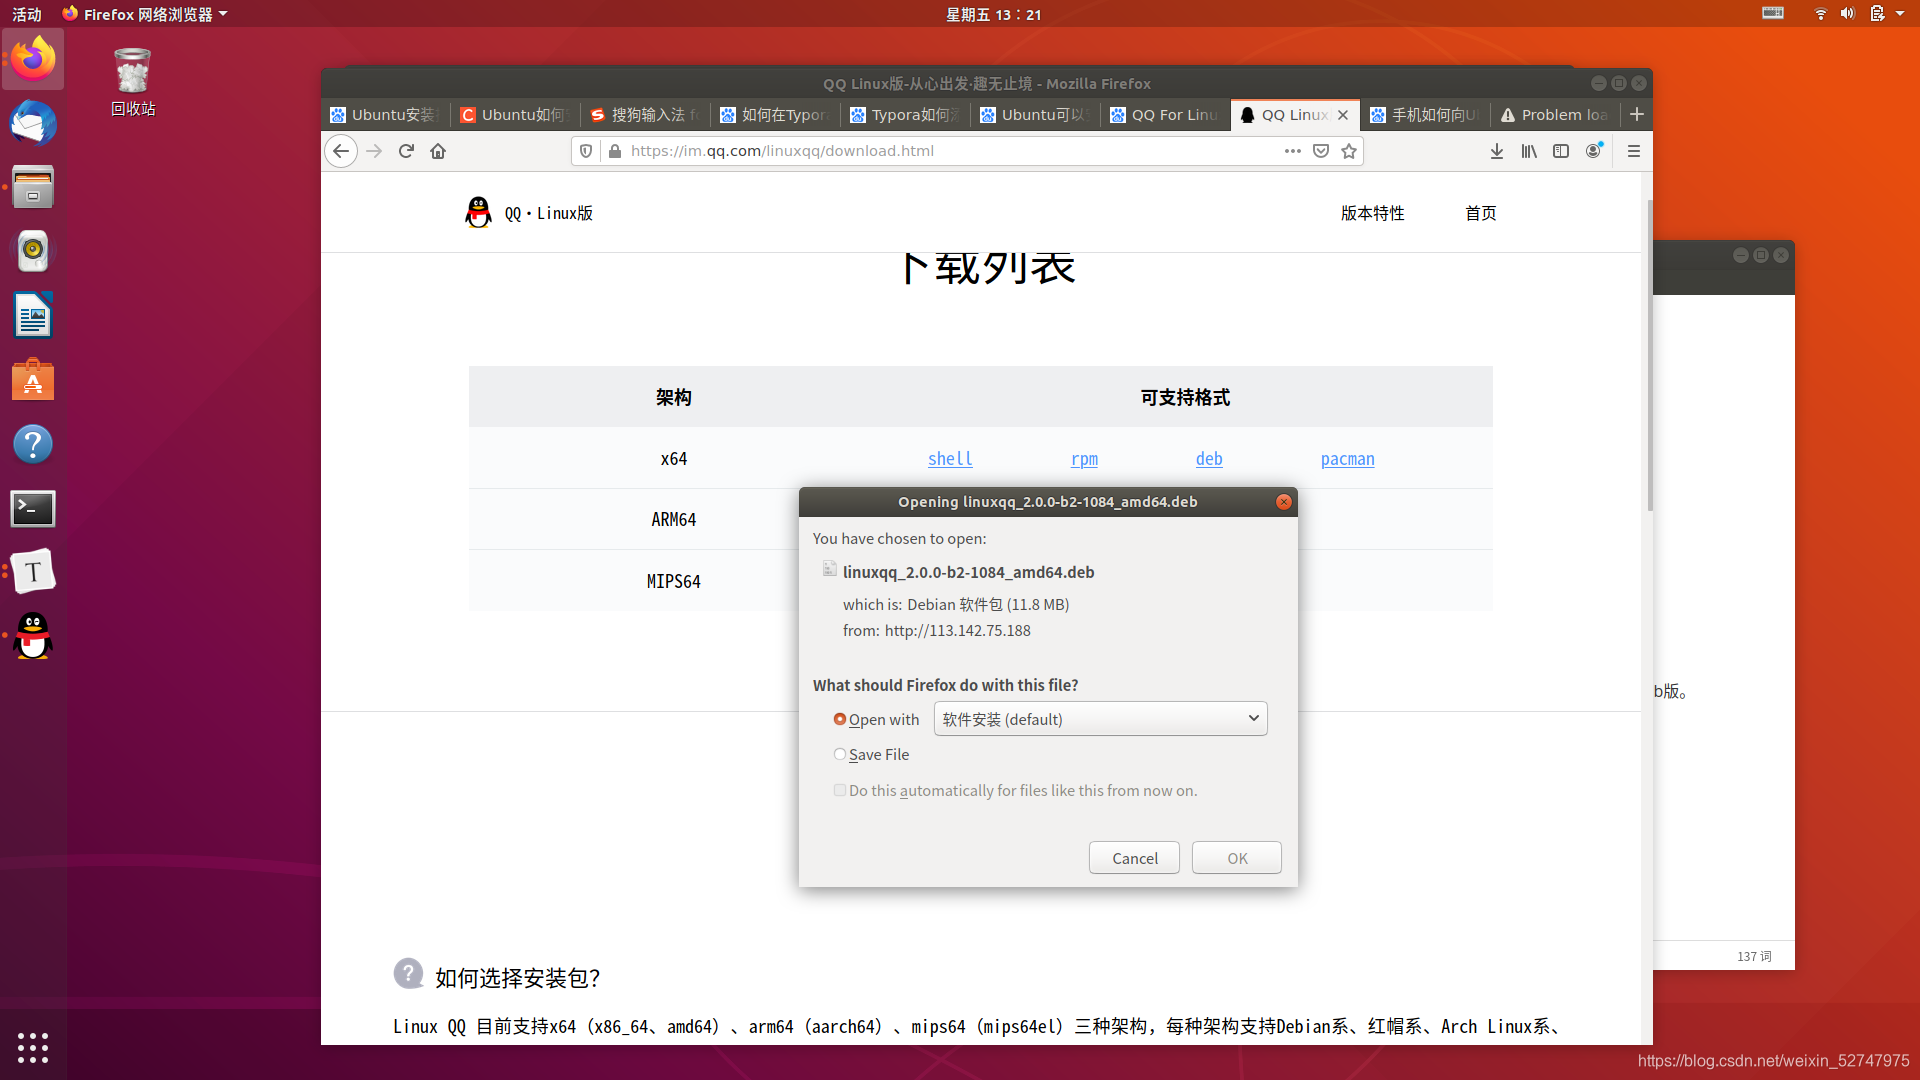Expand the system status menu arrow
Viewport: 1920px width, 1080px height.
point(1900,14)
